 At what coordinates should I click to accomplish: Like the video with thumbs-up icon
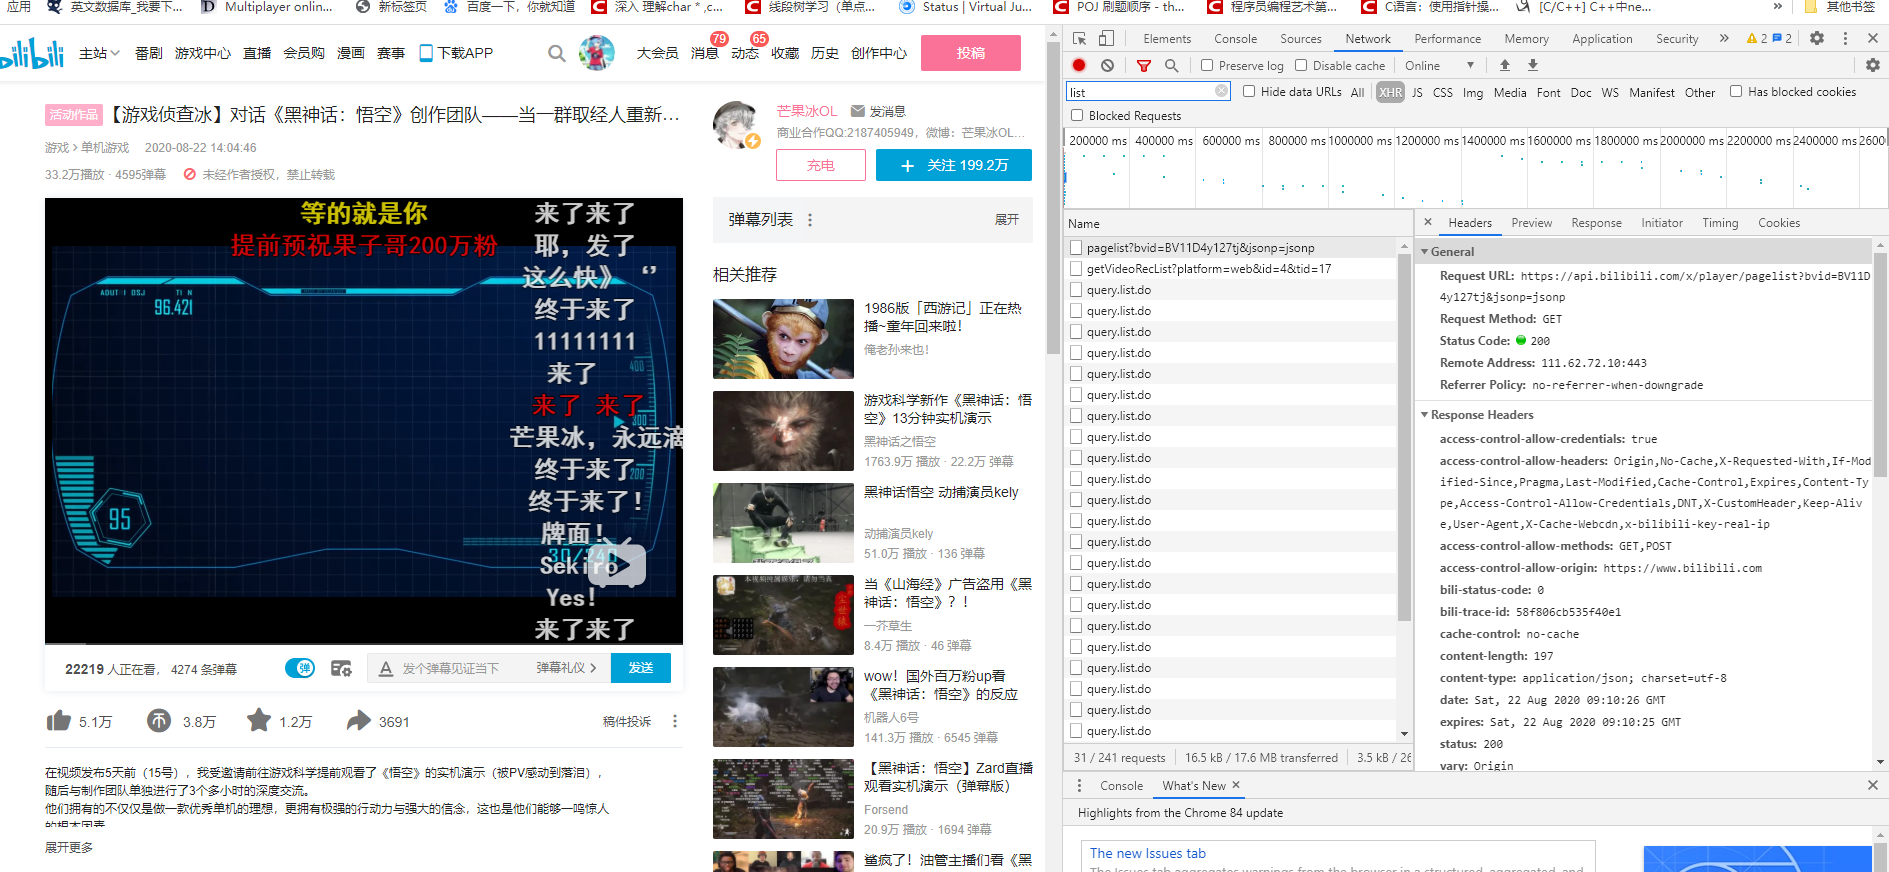tap(59, 720)
